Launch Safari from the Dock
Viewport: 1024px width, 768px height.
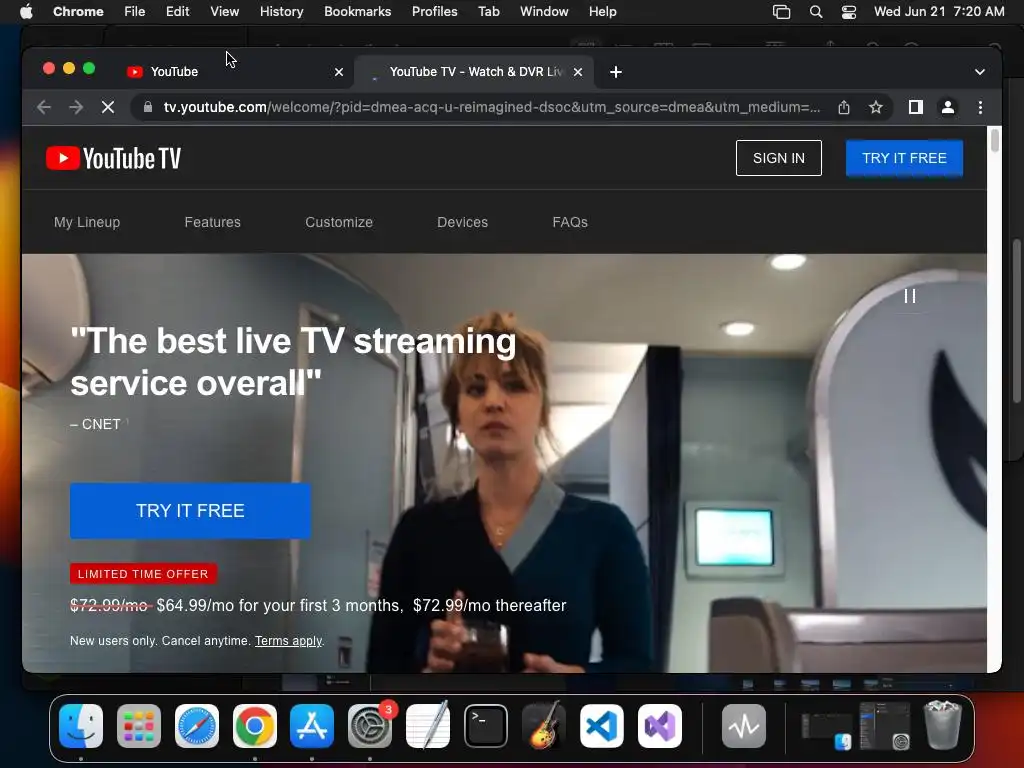click(x=197, y=726)
